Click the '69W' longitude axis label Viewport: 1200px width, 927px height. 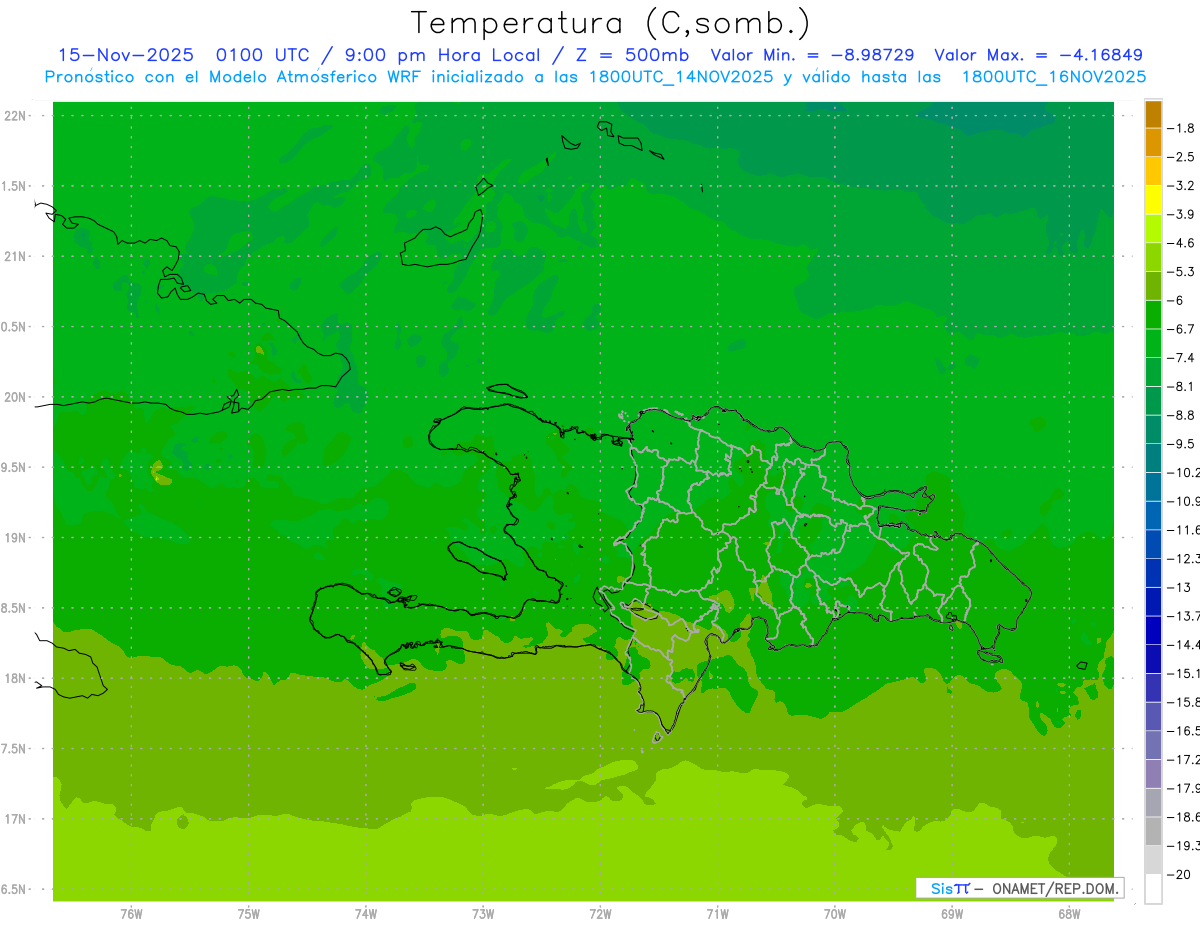(952, 914)
